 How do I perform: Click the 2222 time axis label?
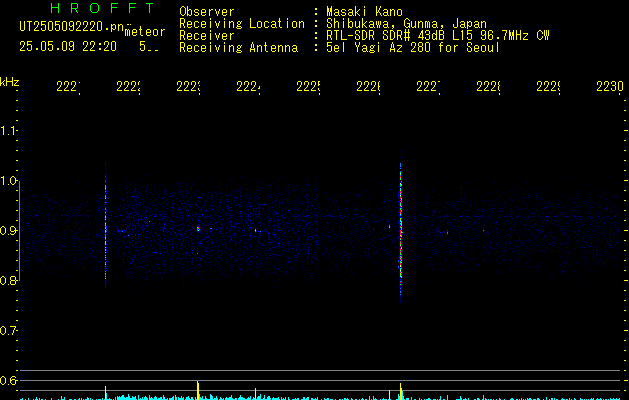pos(128,86)
